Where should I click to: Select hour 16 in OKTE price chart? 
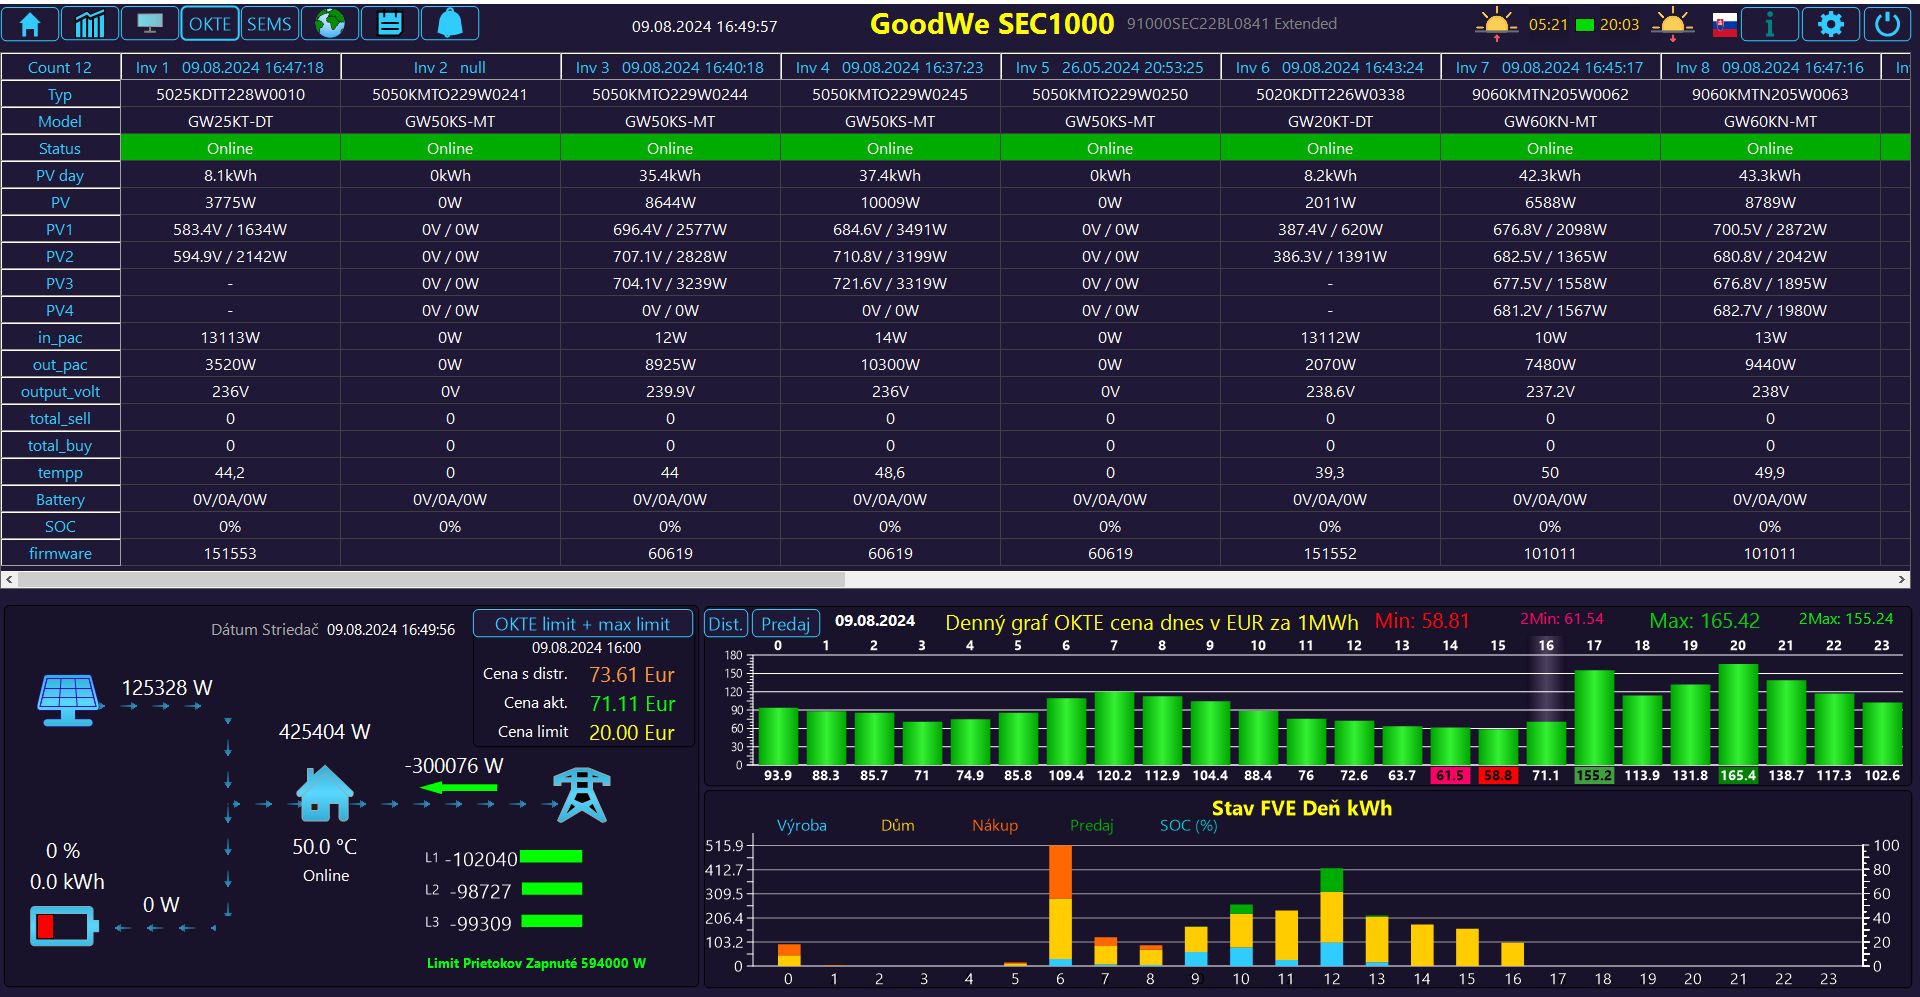point(1546,645)
